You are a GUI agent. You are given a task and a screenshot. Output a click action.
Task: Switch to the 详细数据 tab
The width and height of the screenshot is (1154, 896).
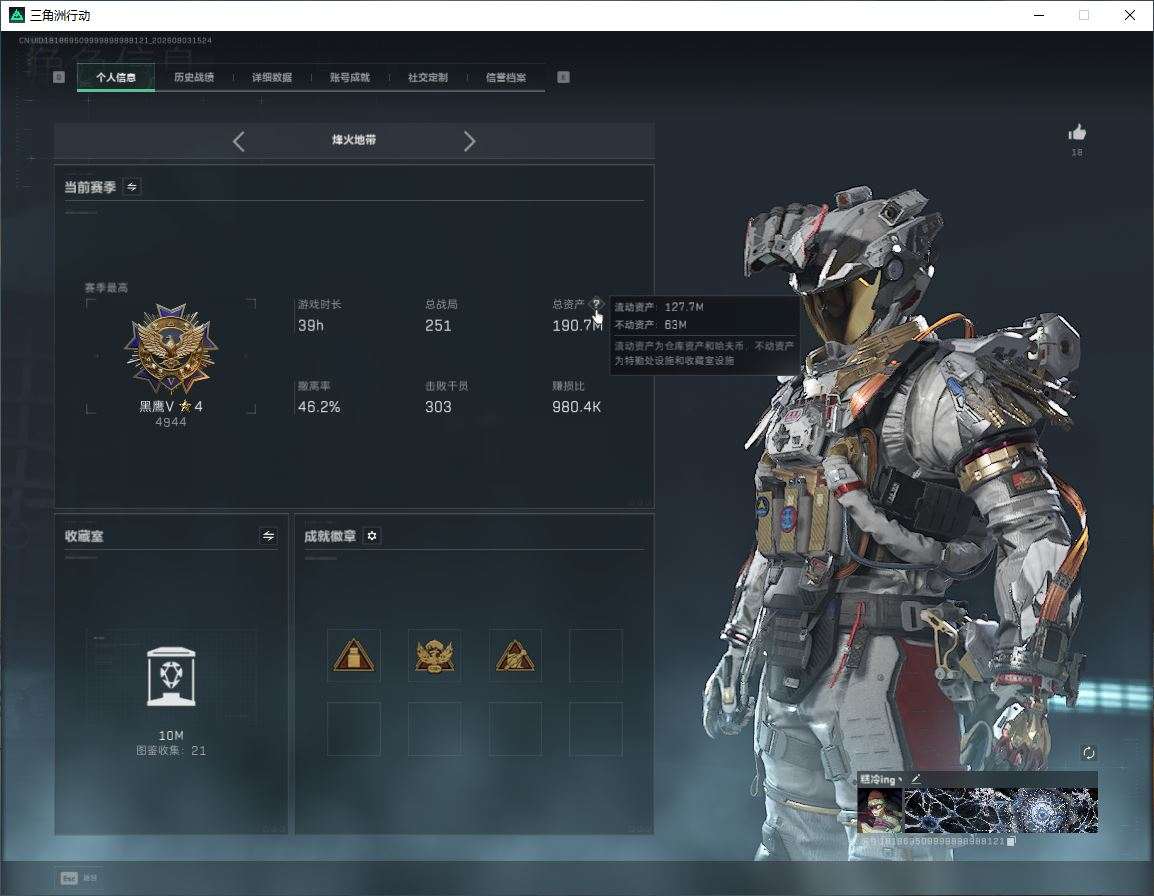(272, 77)
